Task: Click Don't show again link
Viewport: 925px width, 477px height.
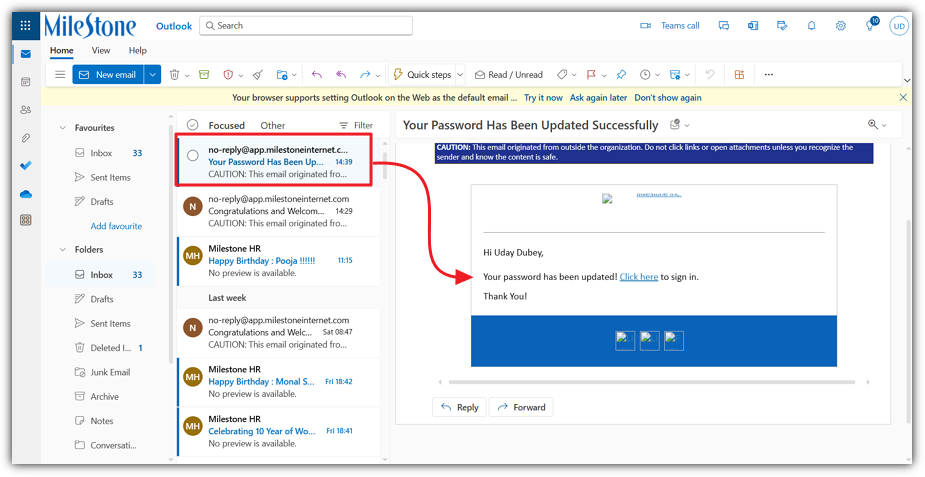Action: click(668, 98)
